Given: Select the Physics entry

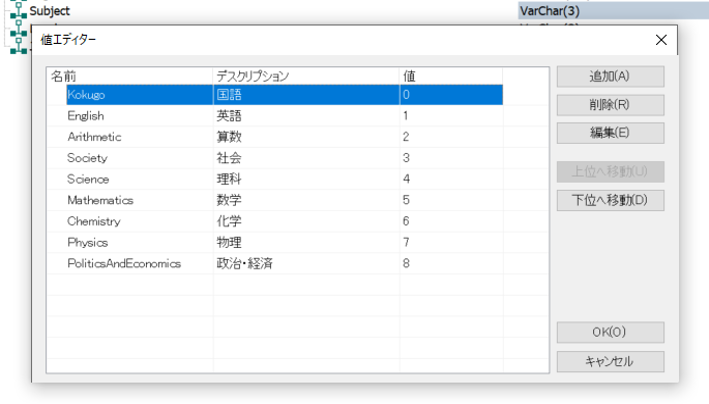Looking at the screenshot, I should (88, 242).
